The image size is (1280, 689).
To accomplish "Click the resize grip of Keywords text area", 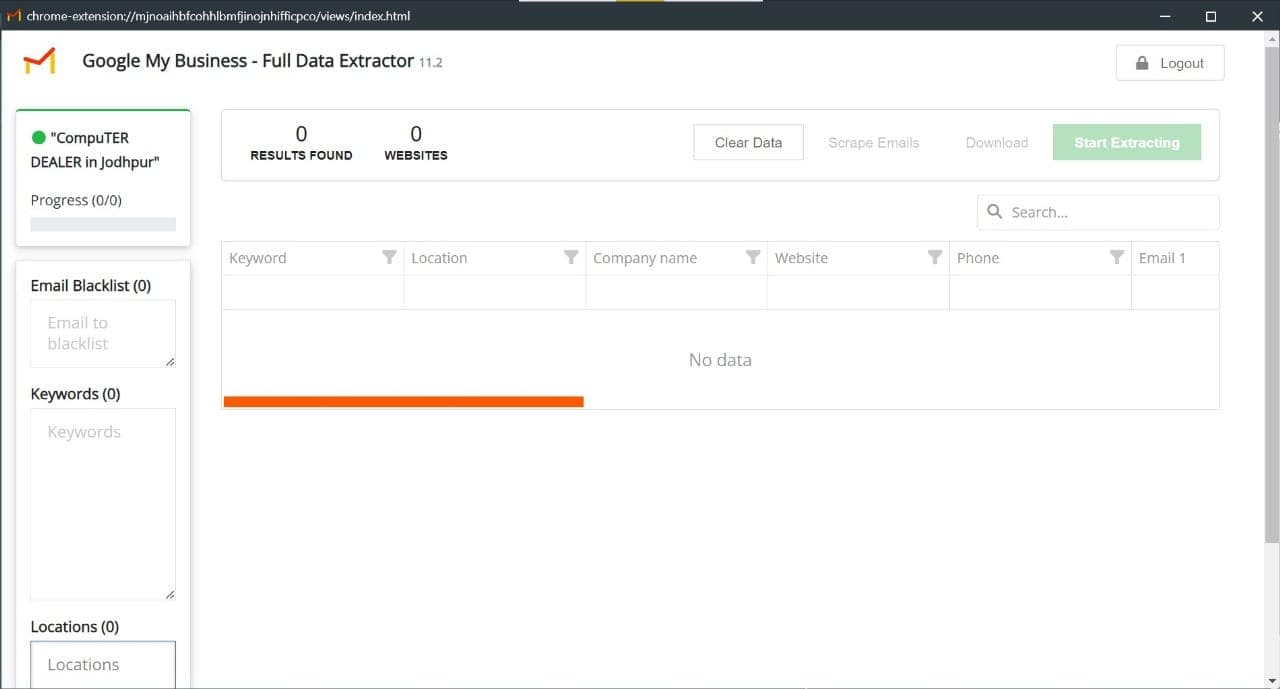I will click(x=170, y=594).
